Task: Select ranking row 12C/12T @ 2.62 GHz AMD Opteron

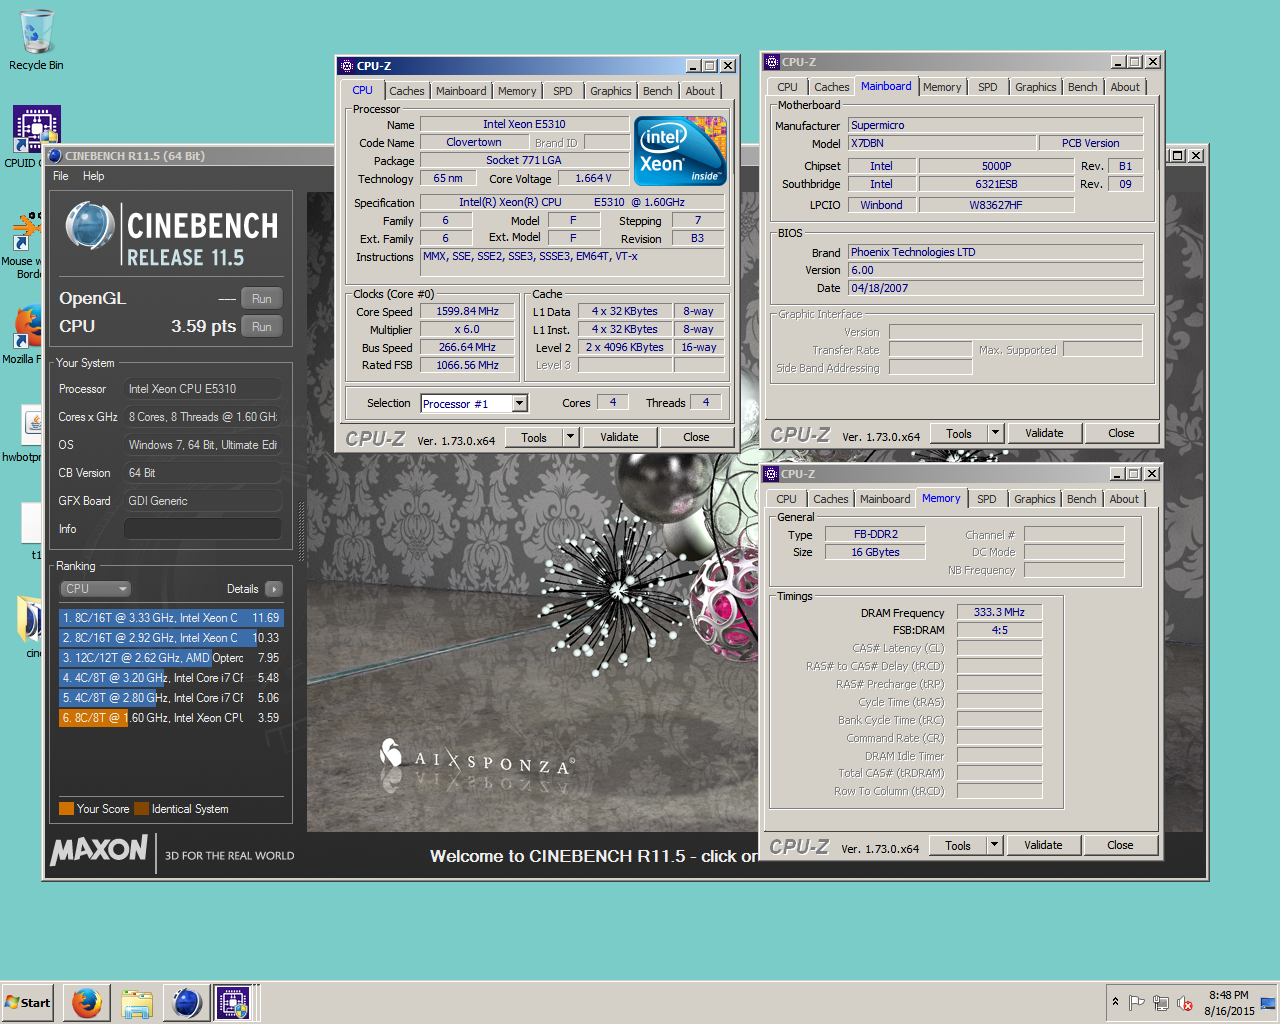Action: [171, 658]
